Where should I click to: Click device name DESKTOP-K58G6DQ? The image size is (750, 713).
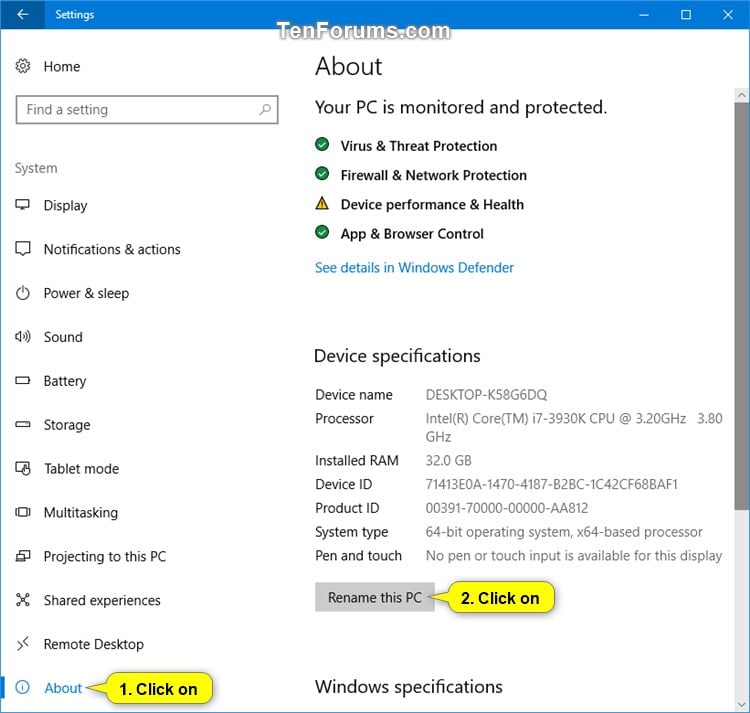point(486,395)
